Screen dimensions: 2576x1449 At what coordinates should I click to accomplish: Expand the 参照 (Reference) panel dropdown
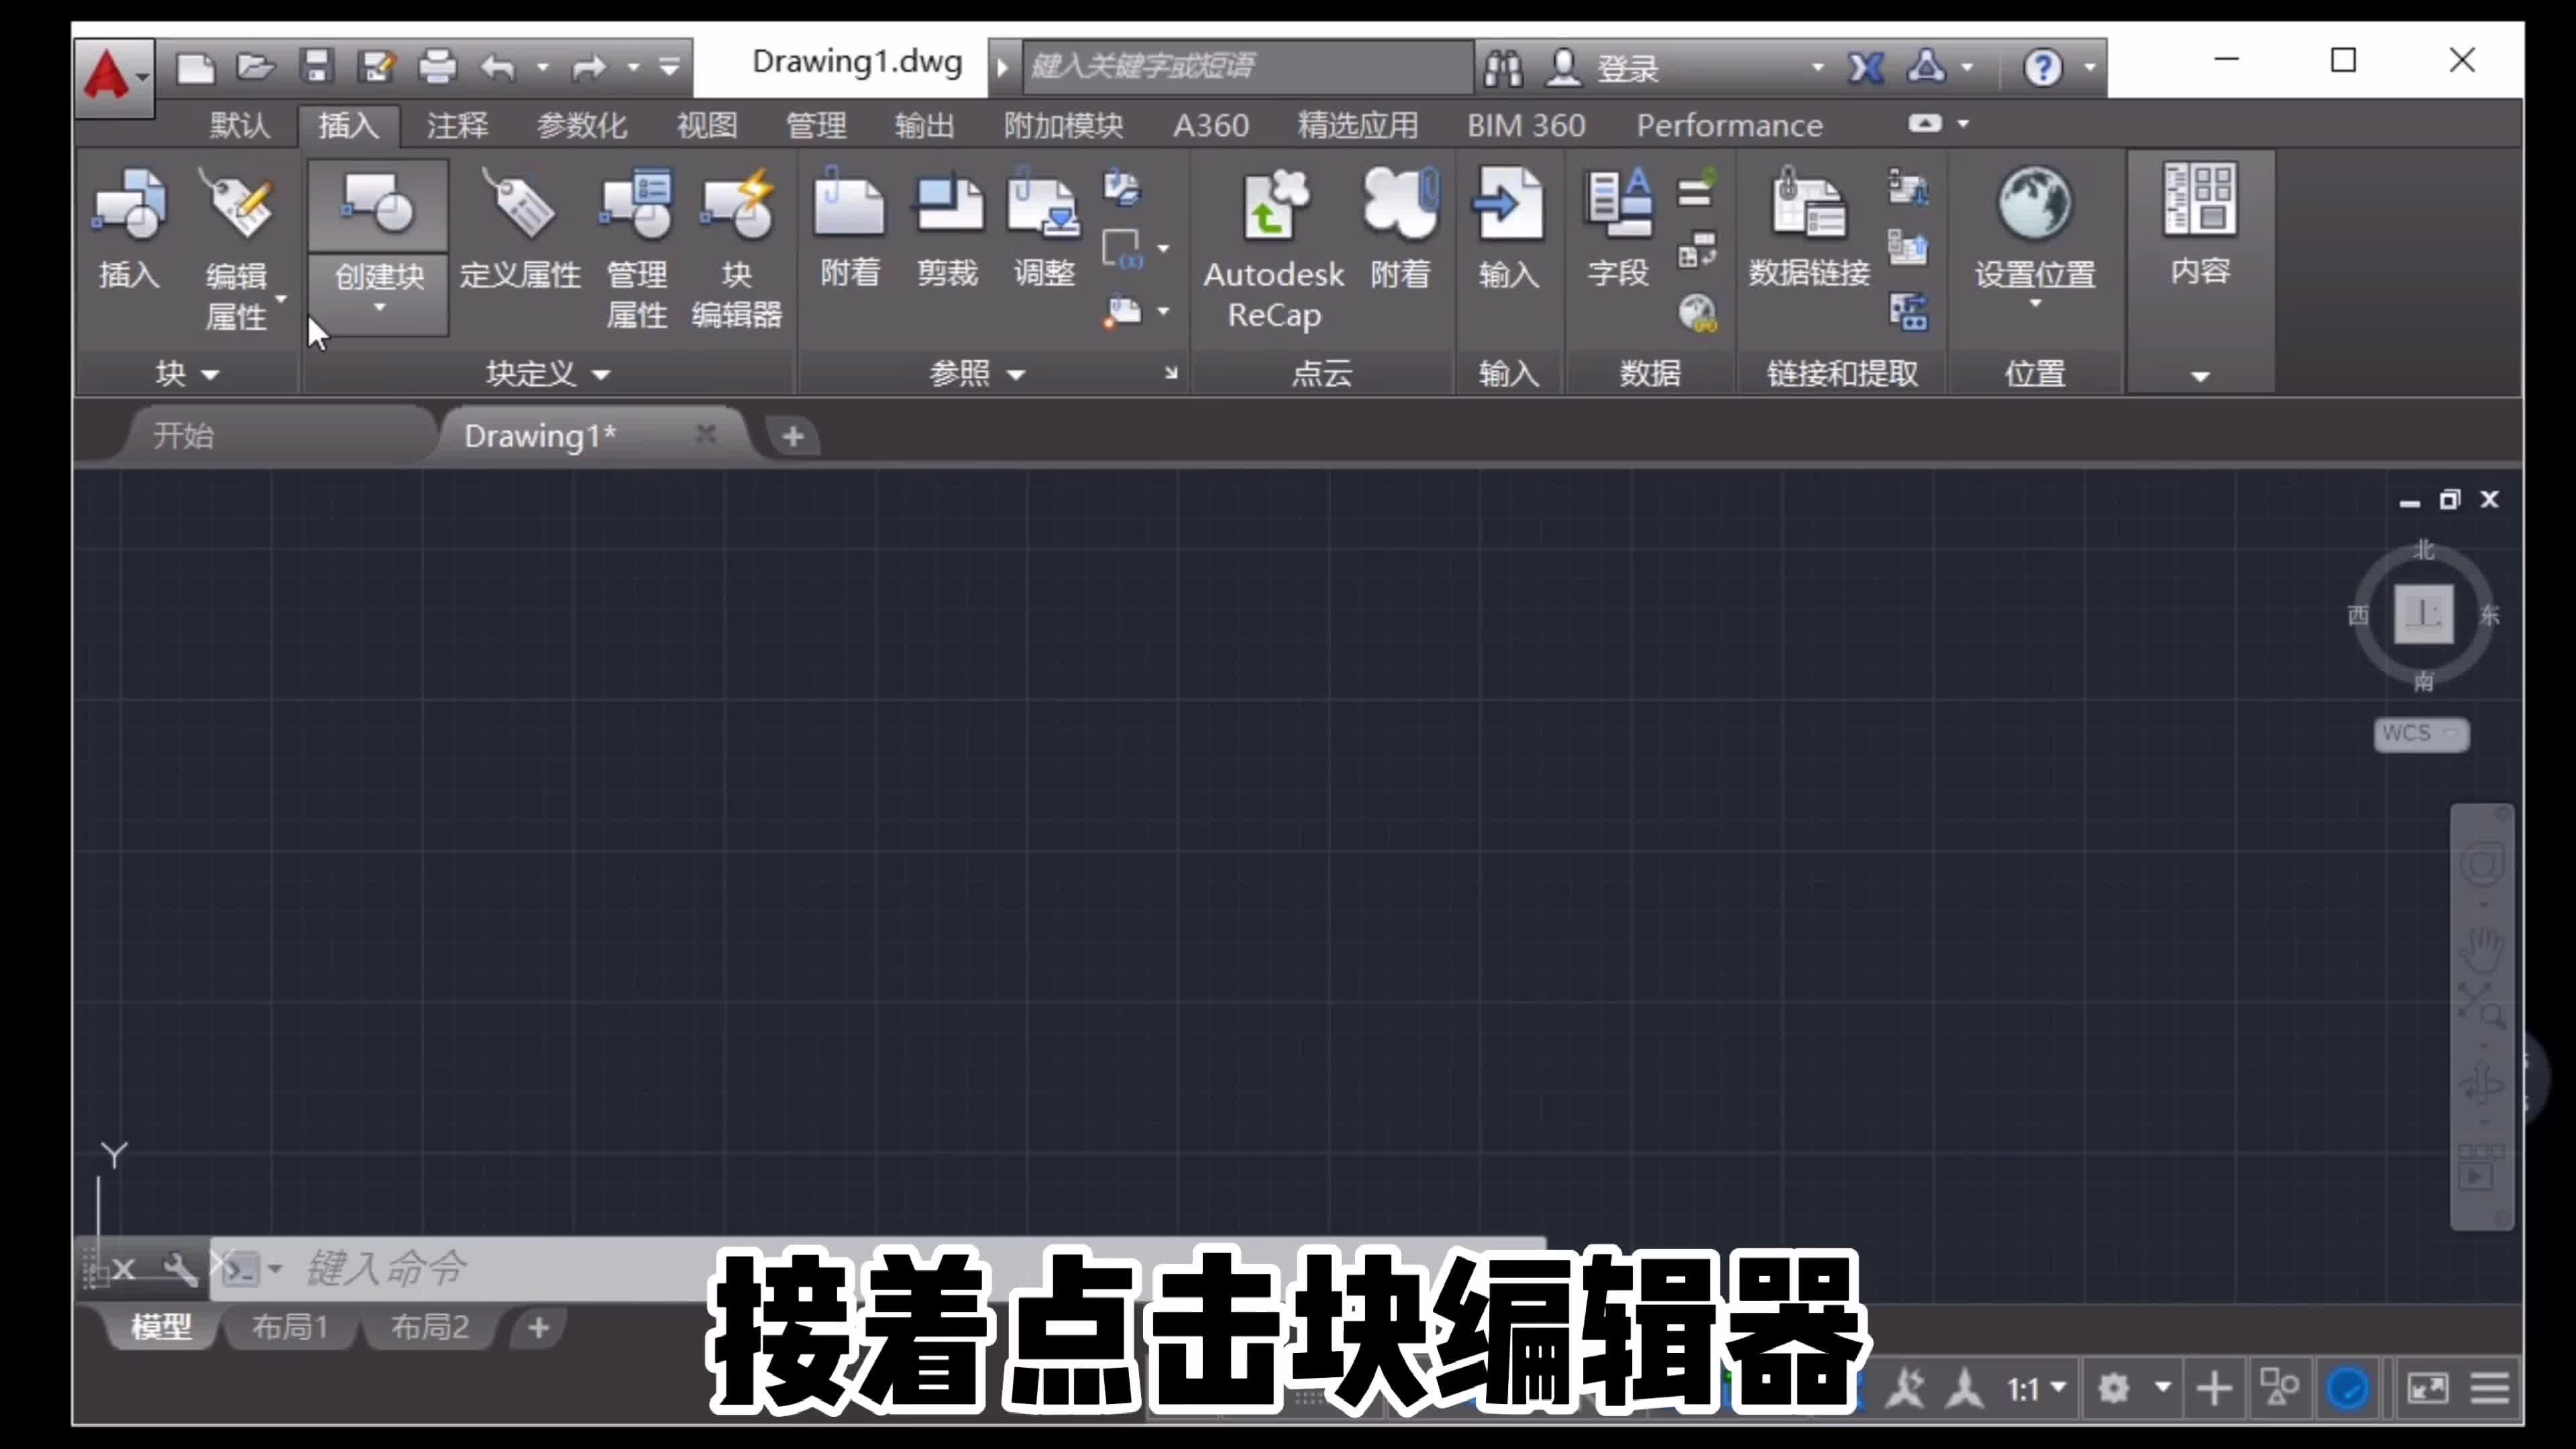coord(1017,373)
